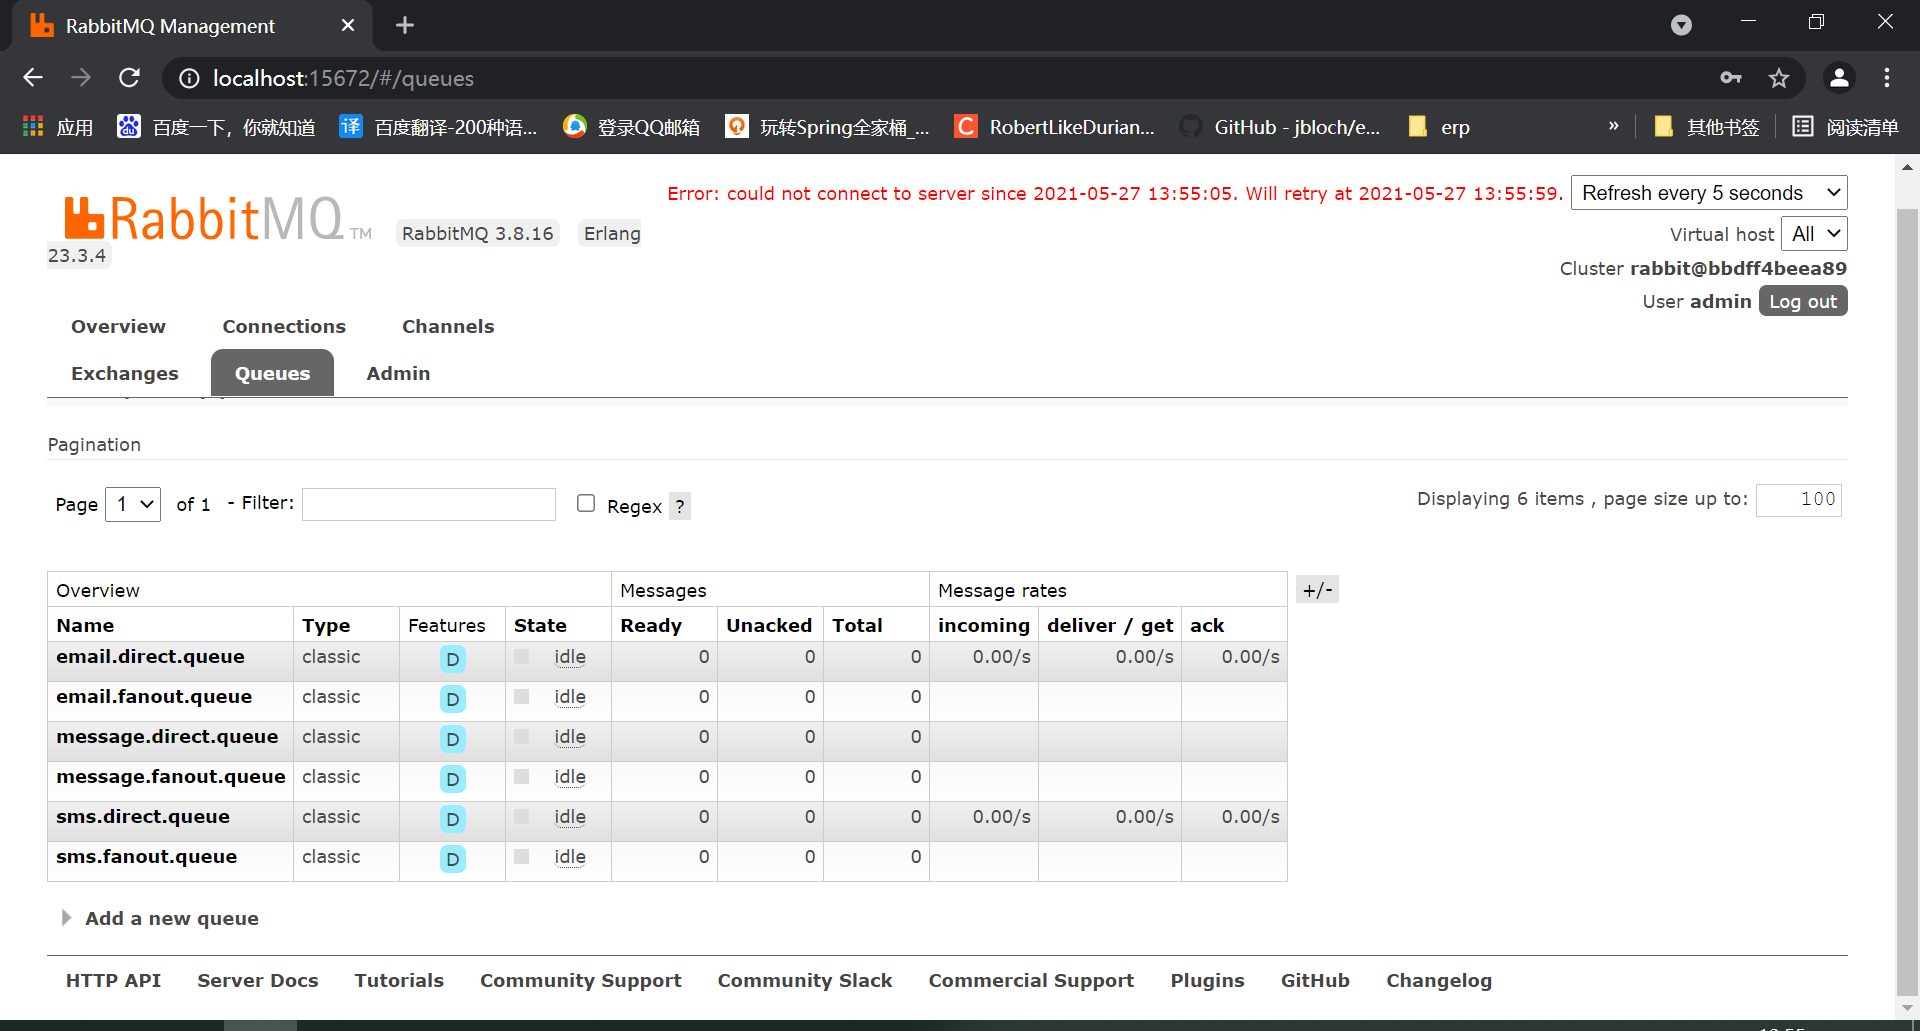Open the Chrome tab search dropdown arrow

point(1682,25)
